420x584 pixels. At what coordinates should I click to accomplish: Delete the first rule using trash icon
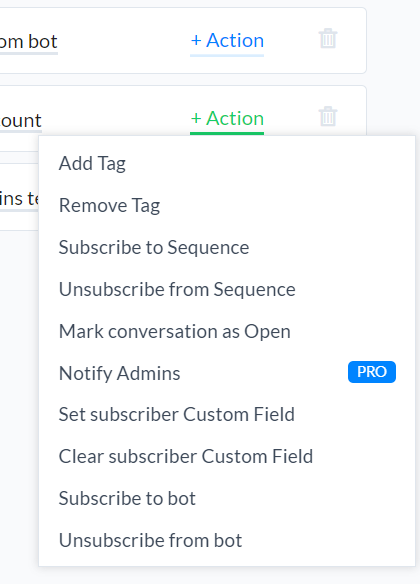point(328,38)
